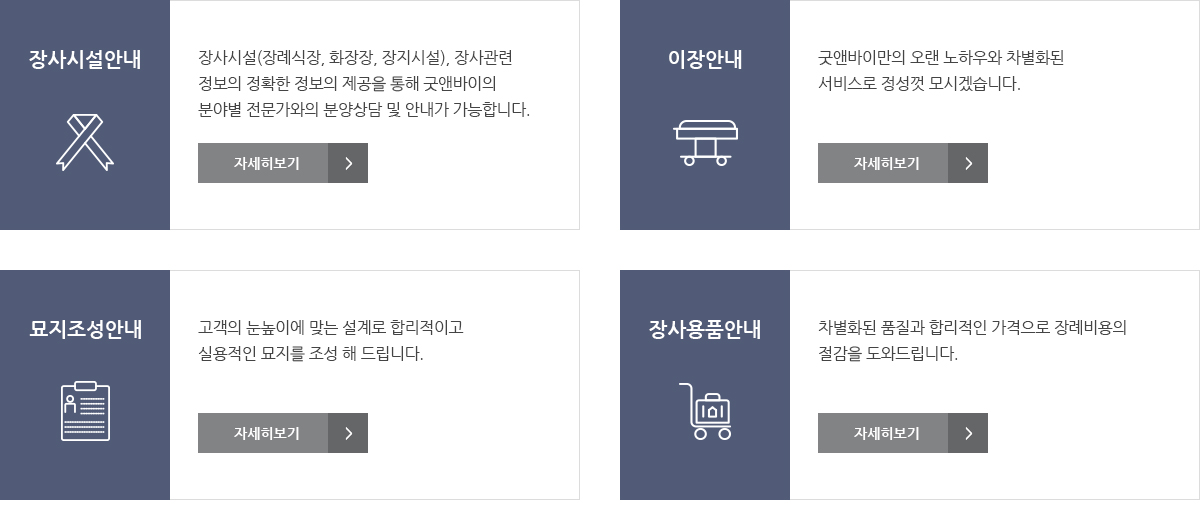This screenshot has height=505, width=1200.
Task: Click the shopping cart icon under 장사용품안내
Action: click(705, 411)
